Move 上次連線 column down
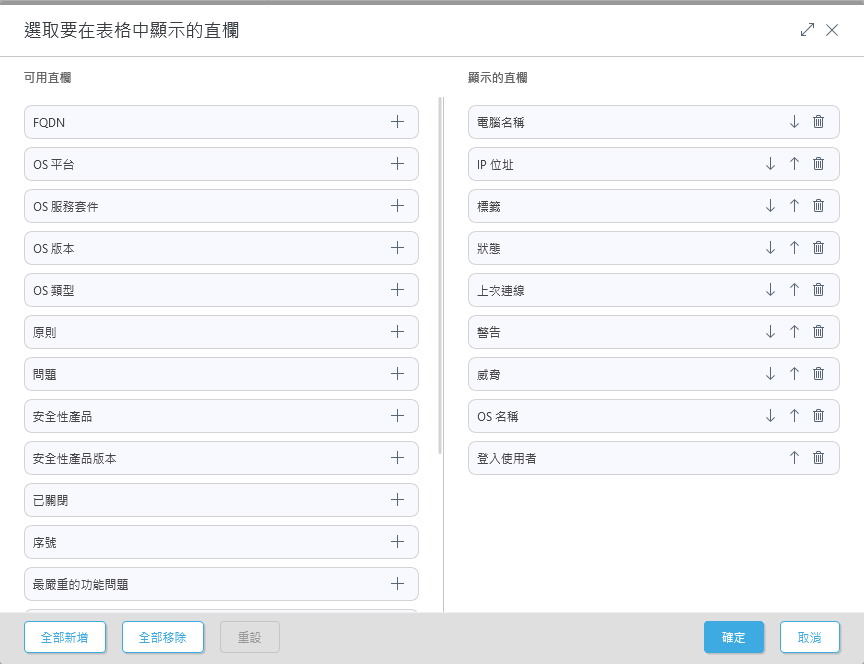The image size is (864, 664). click(x=770, y=290)
